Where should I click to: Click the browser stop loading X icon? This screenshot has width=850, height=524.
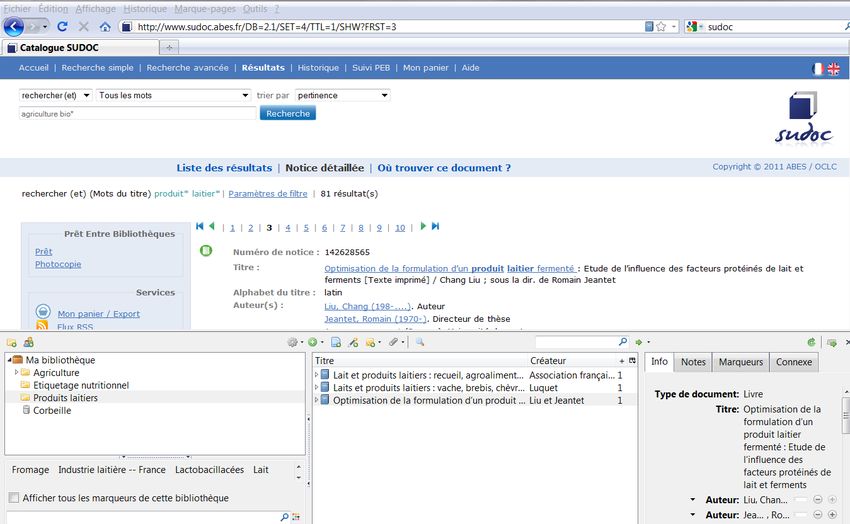pos(83,26)
